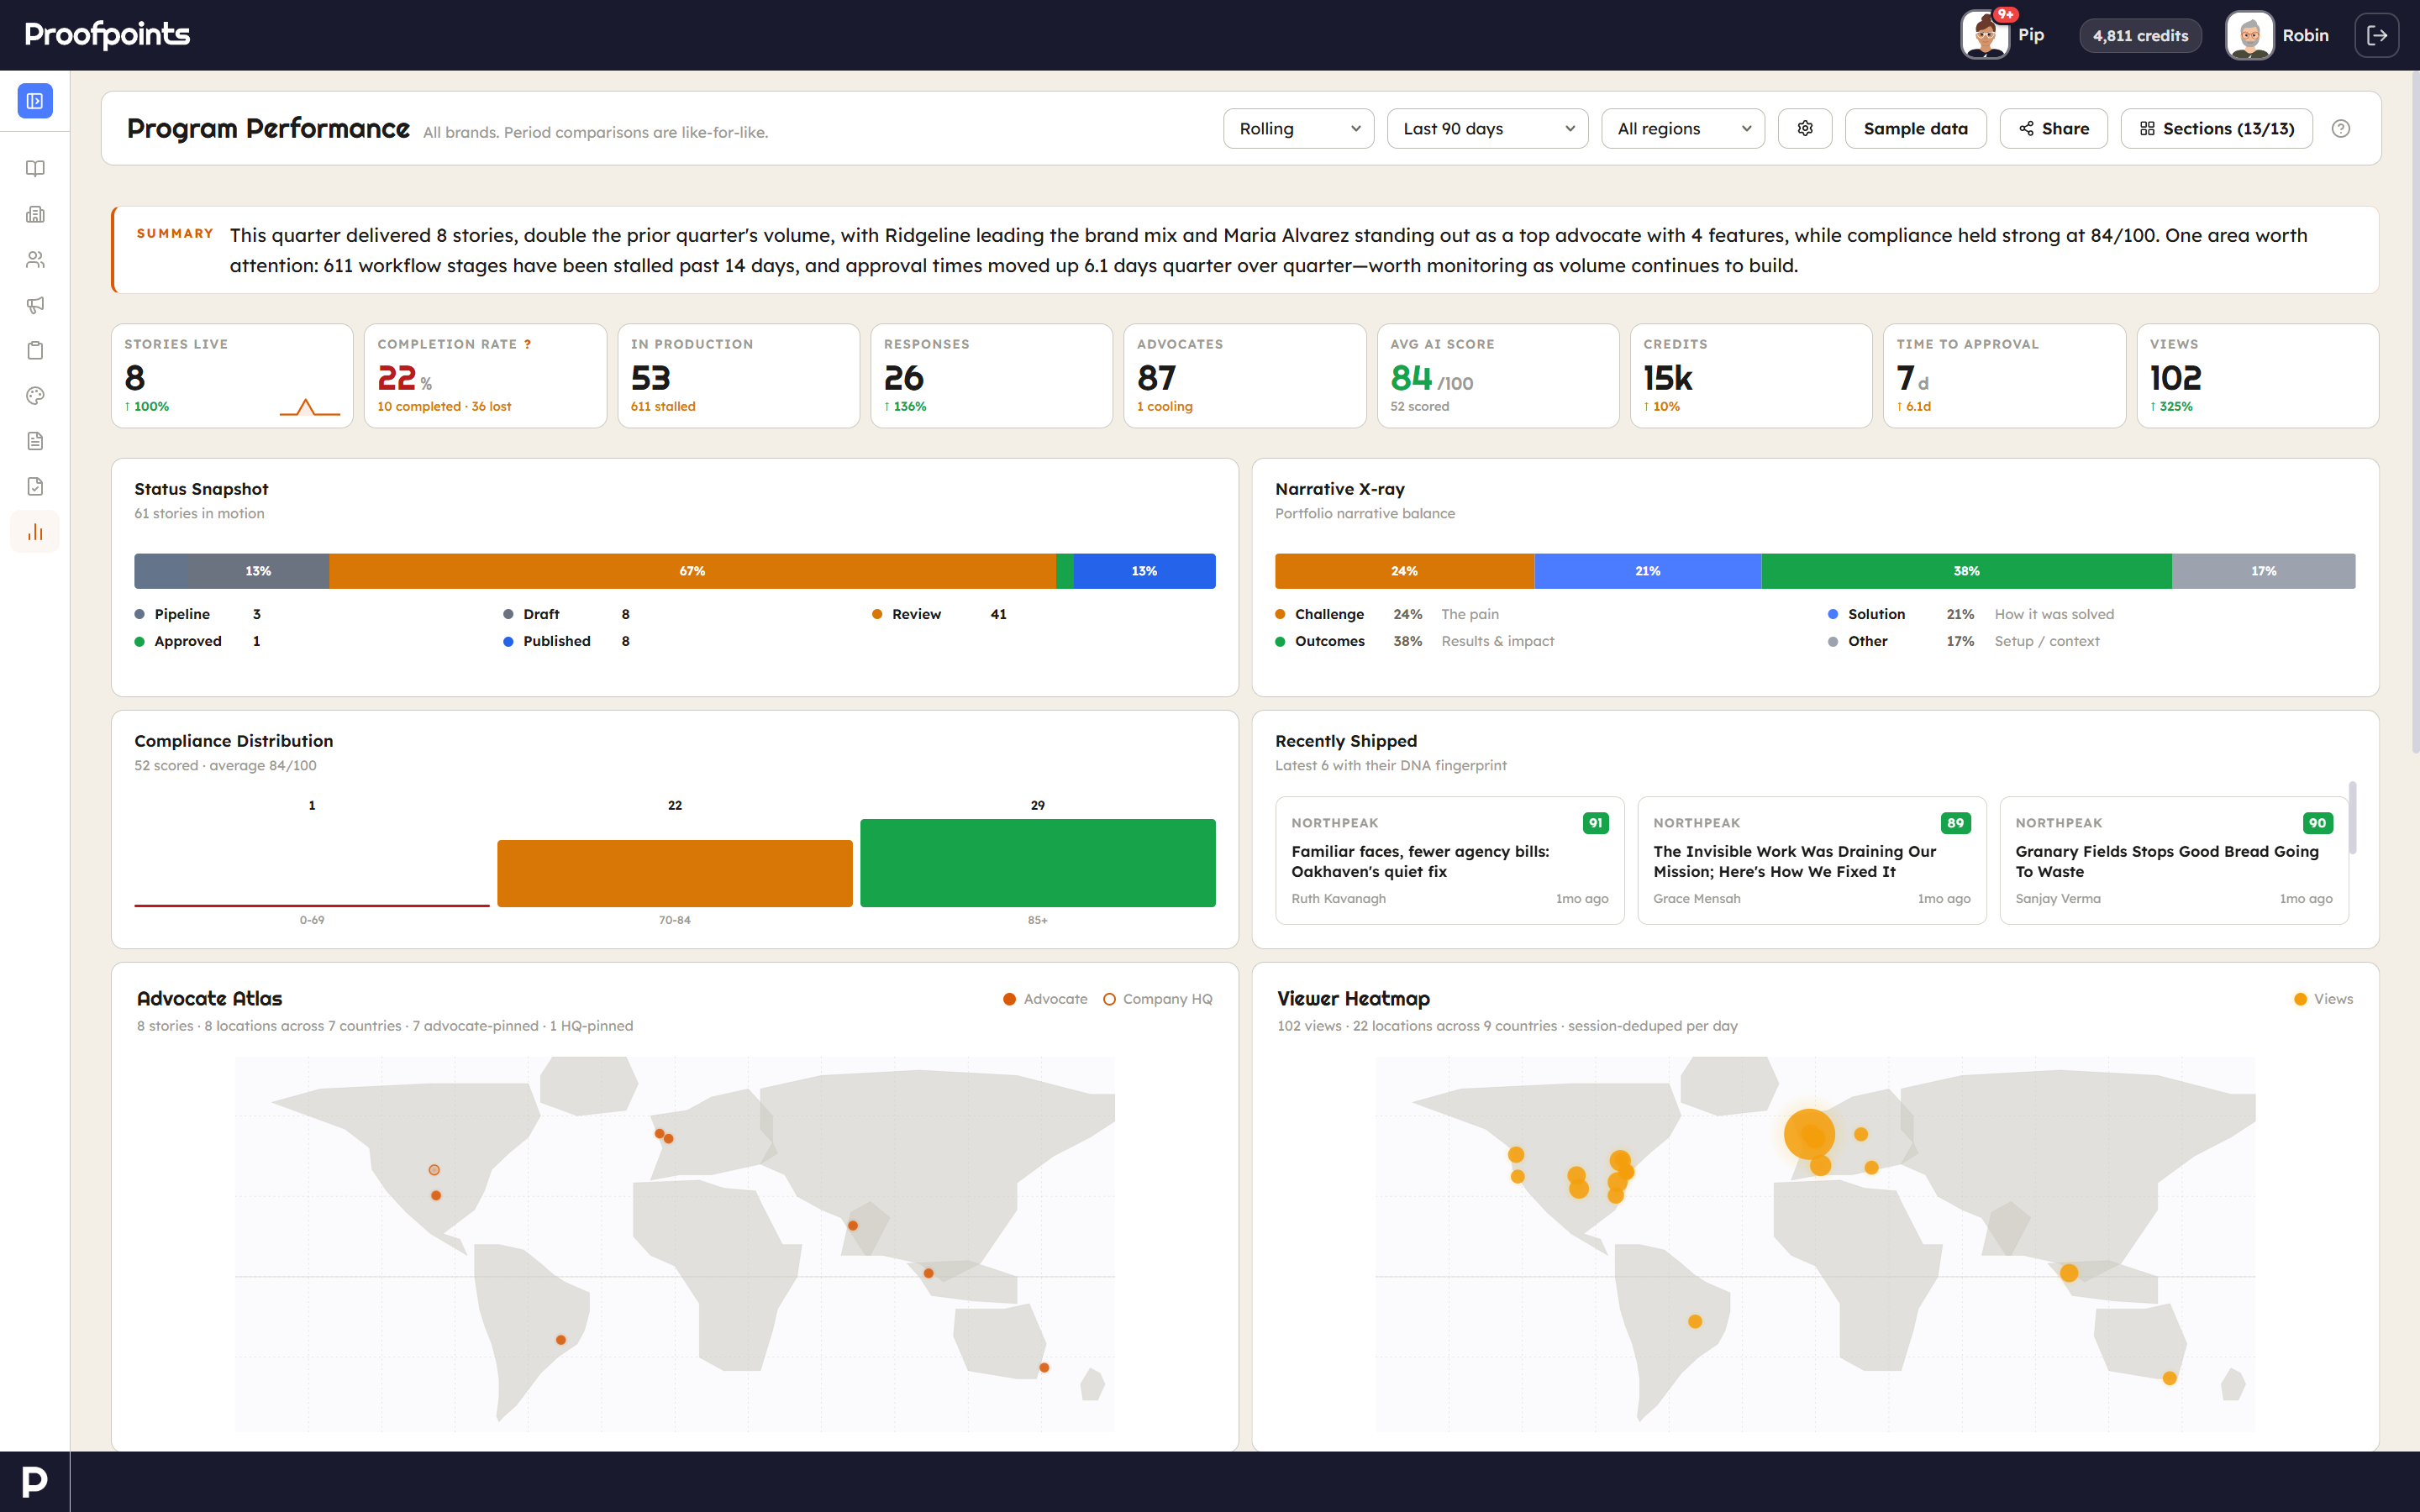Click the green 85+ compliance bar
This screenshot has width=2420, height=1512.
pos(1038,863)
